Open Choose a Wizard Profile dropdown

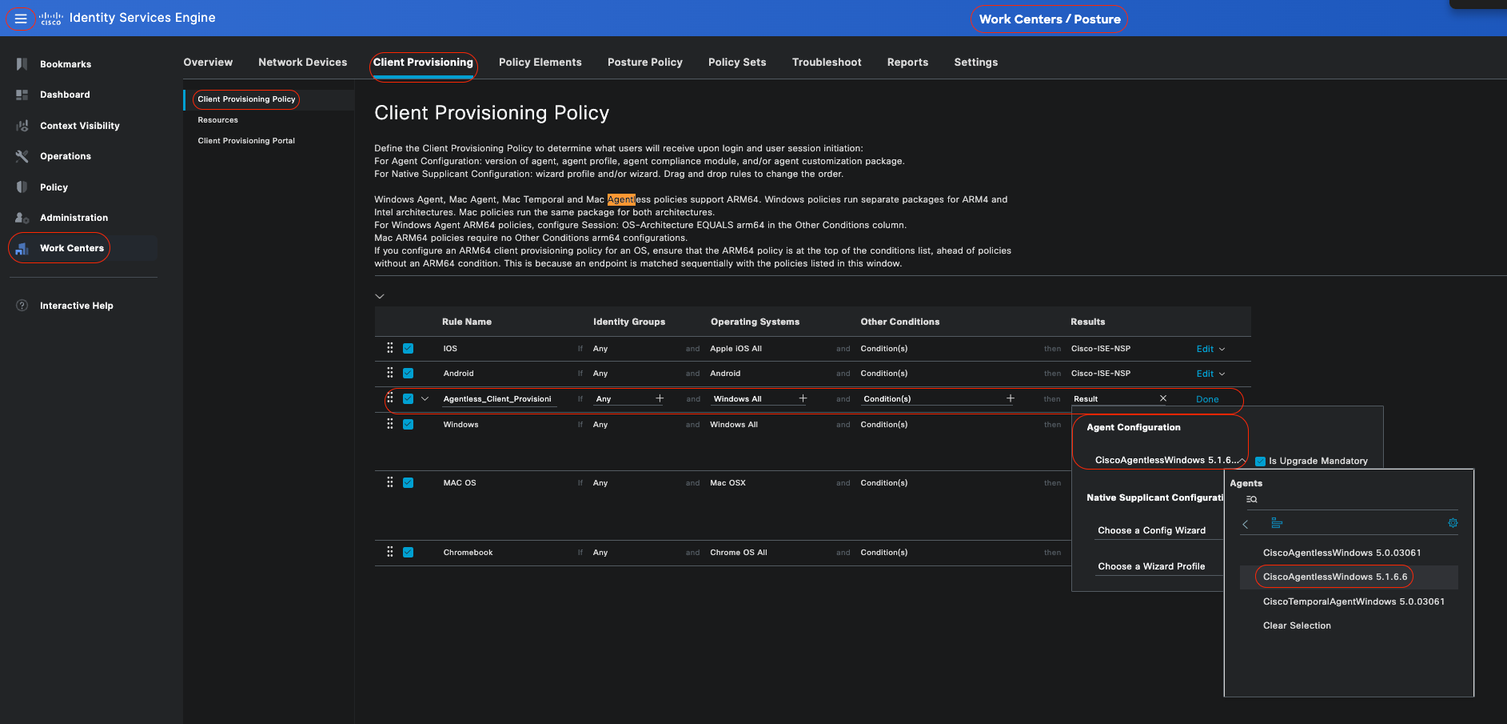click(x=1158, y=566)
